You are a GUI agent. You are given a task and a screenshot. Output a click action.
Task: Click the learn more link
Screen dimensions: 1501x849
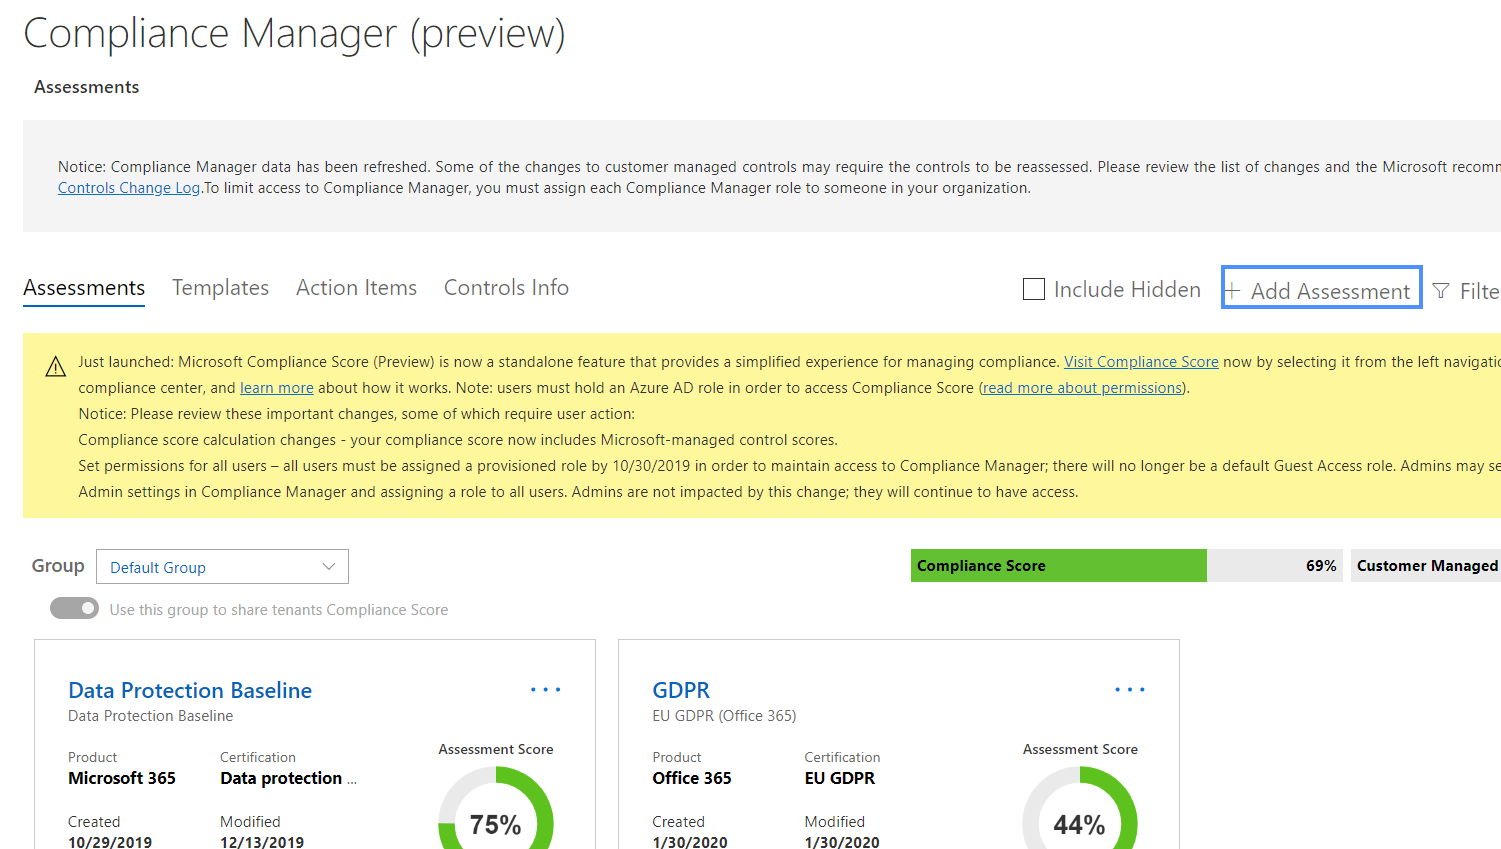[x=277, y=388]
